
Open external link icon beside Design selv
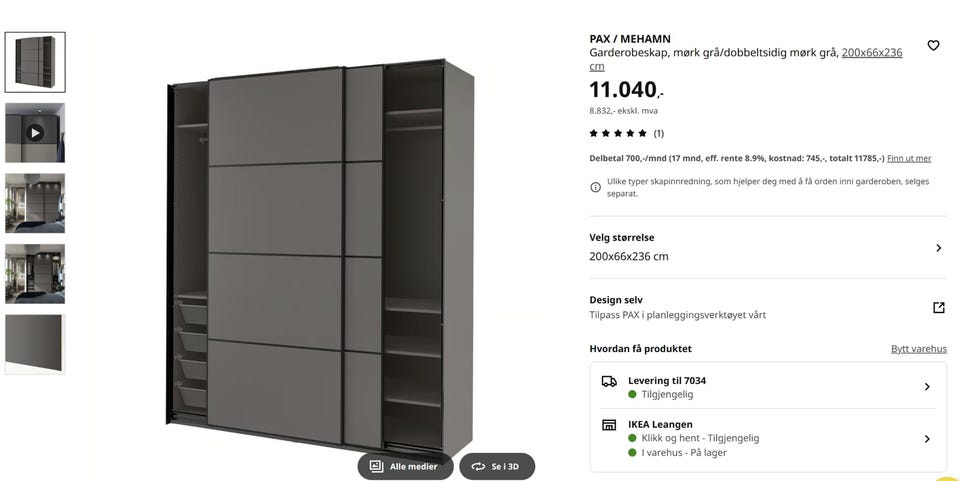939,307
